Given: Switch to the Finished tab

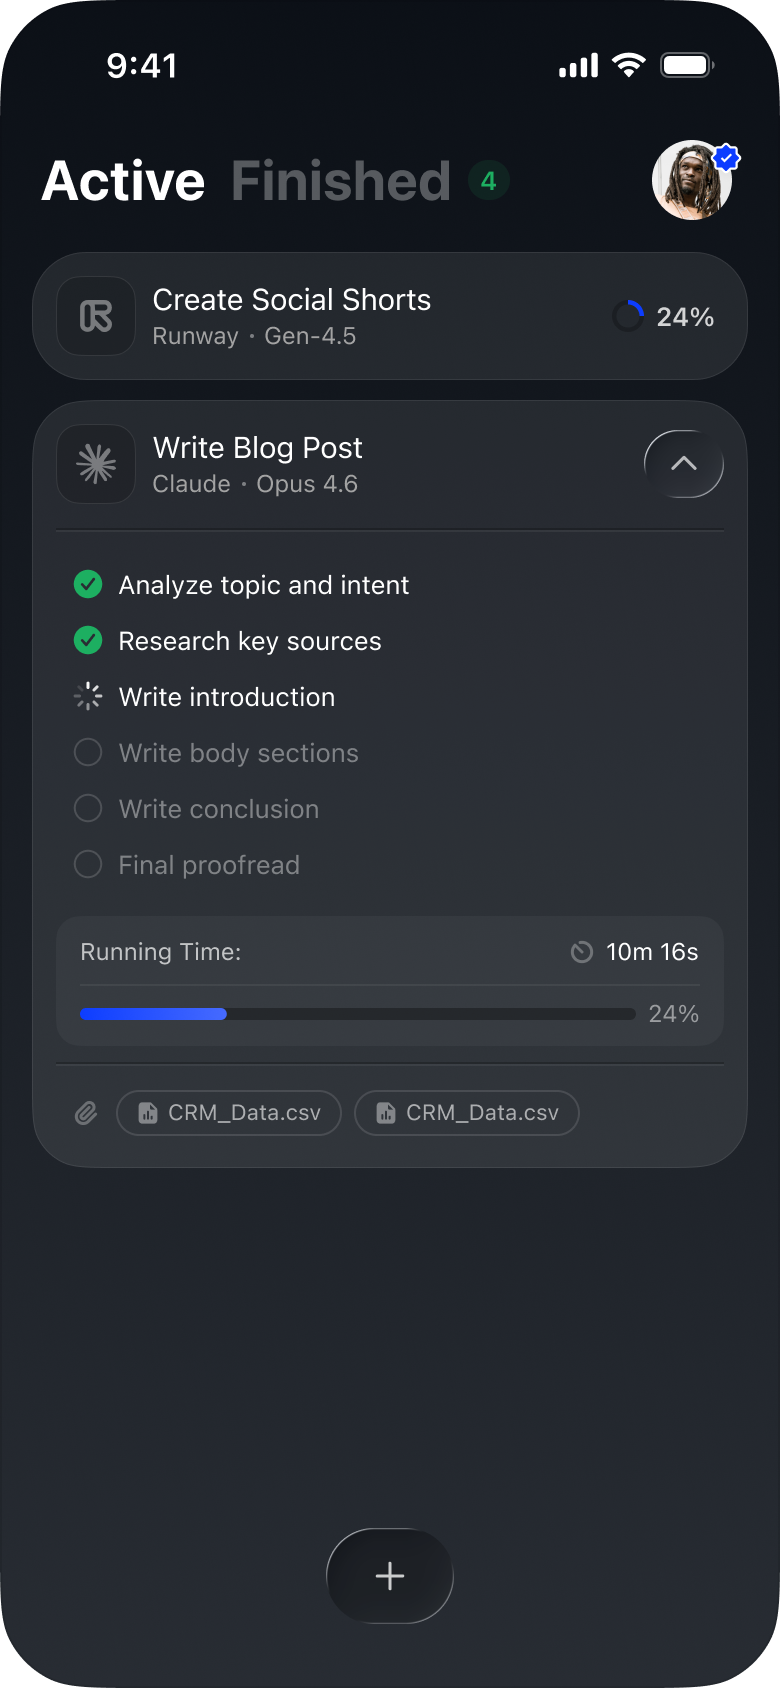Looking at the screenshot, I should (341, 181).
